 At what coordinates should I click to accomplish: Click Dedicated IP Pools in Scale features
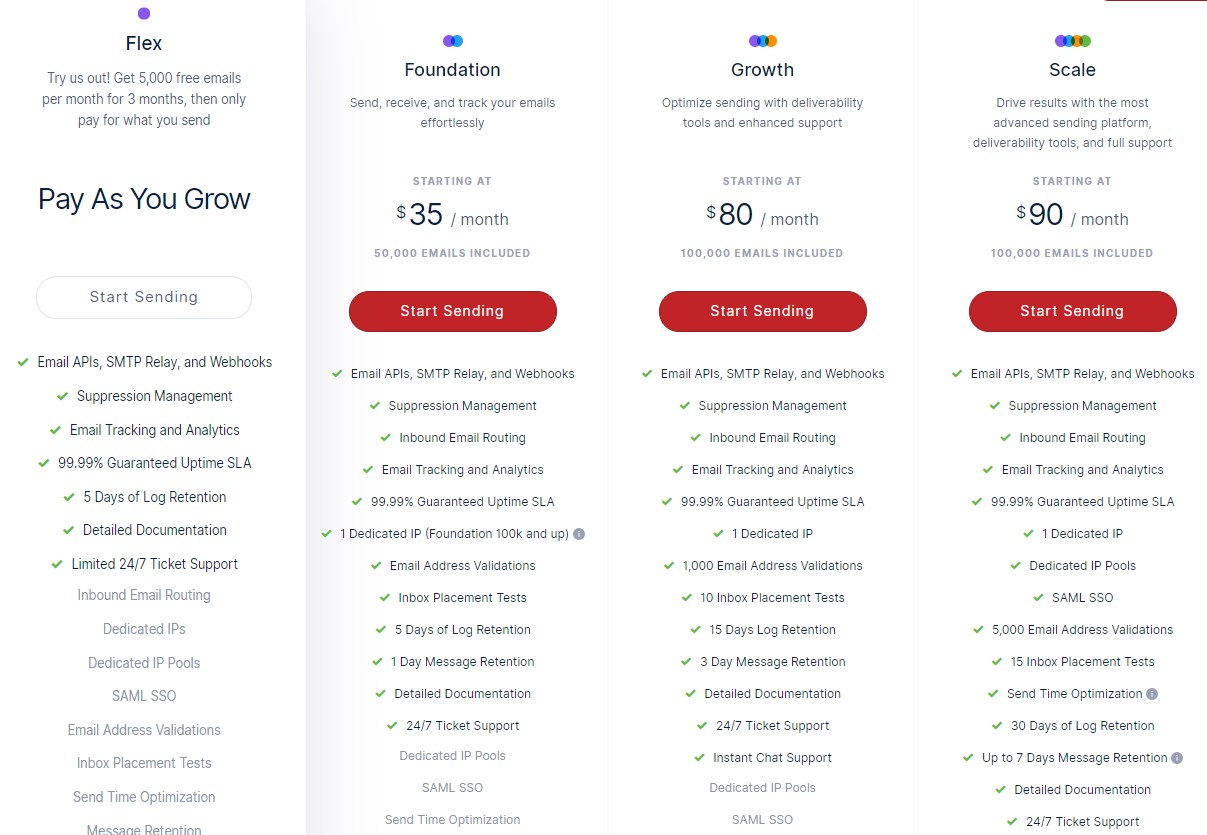point(1082,566)
